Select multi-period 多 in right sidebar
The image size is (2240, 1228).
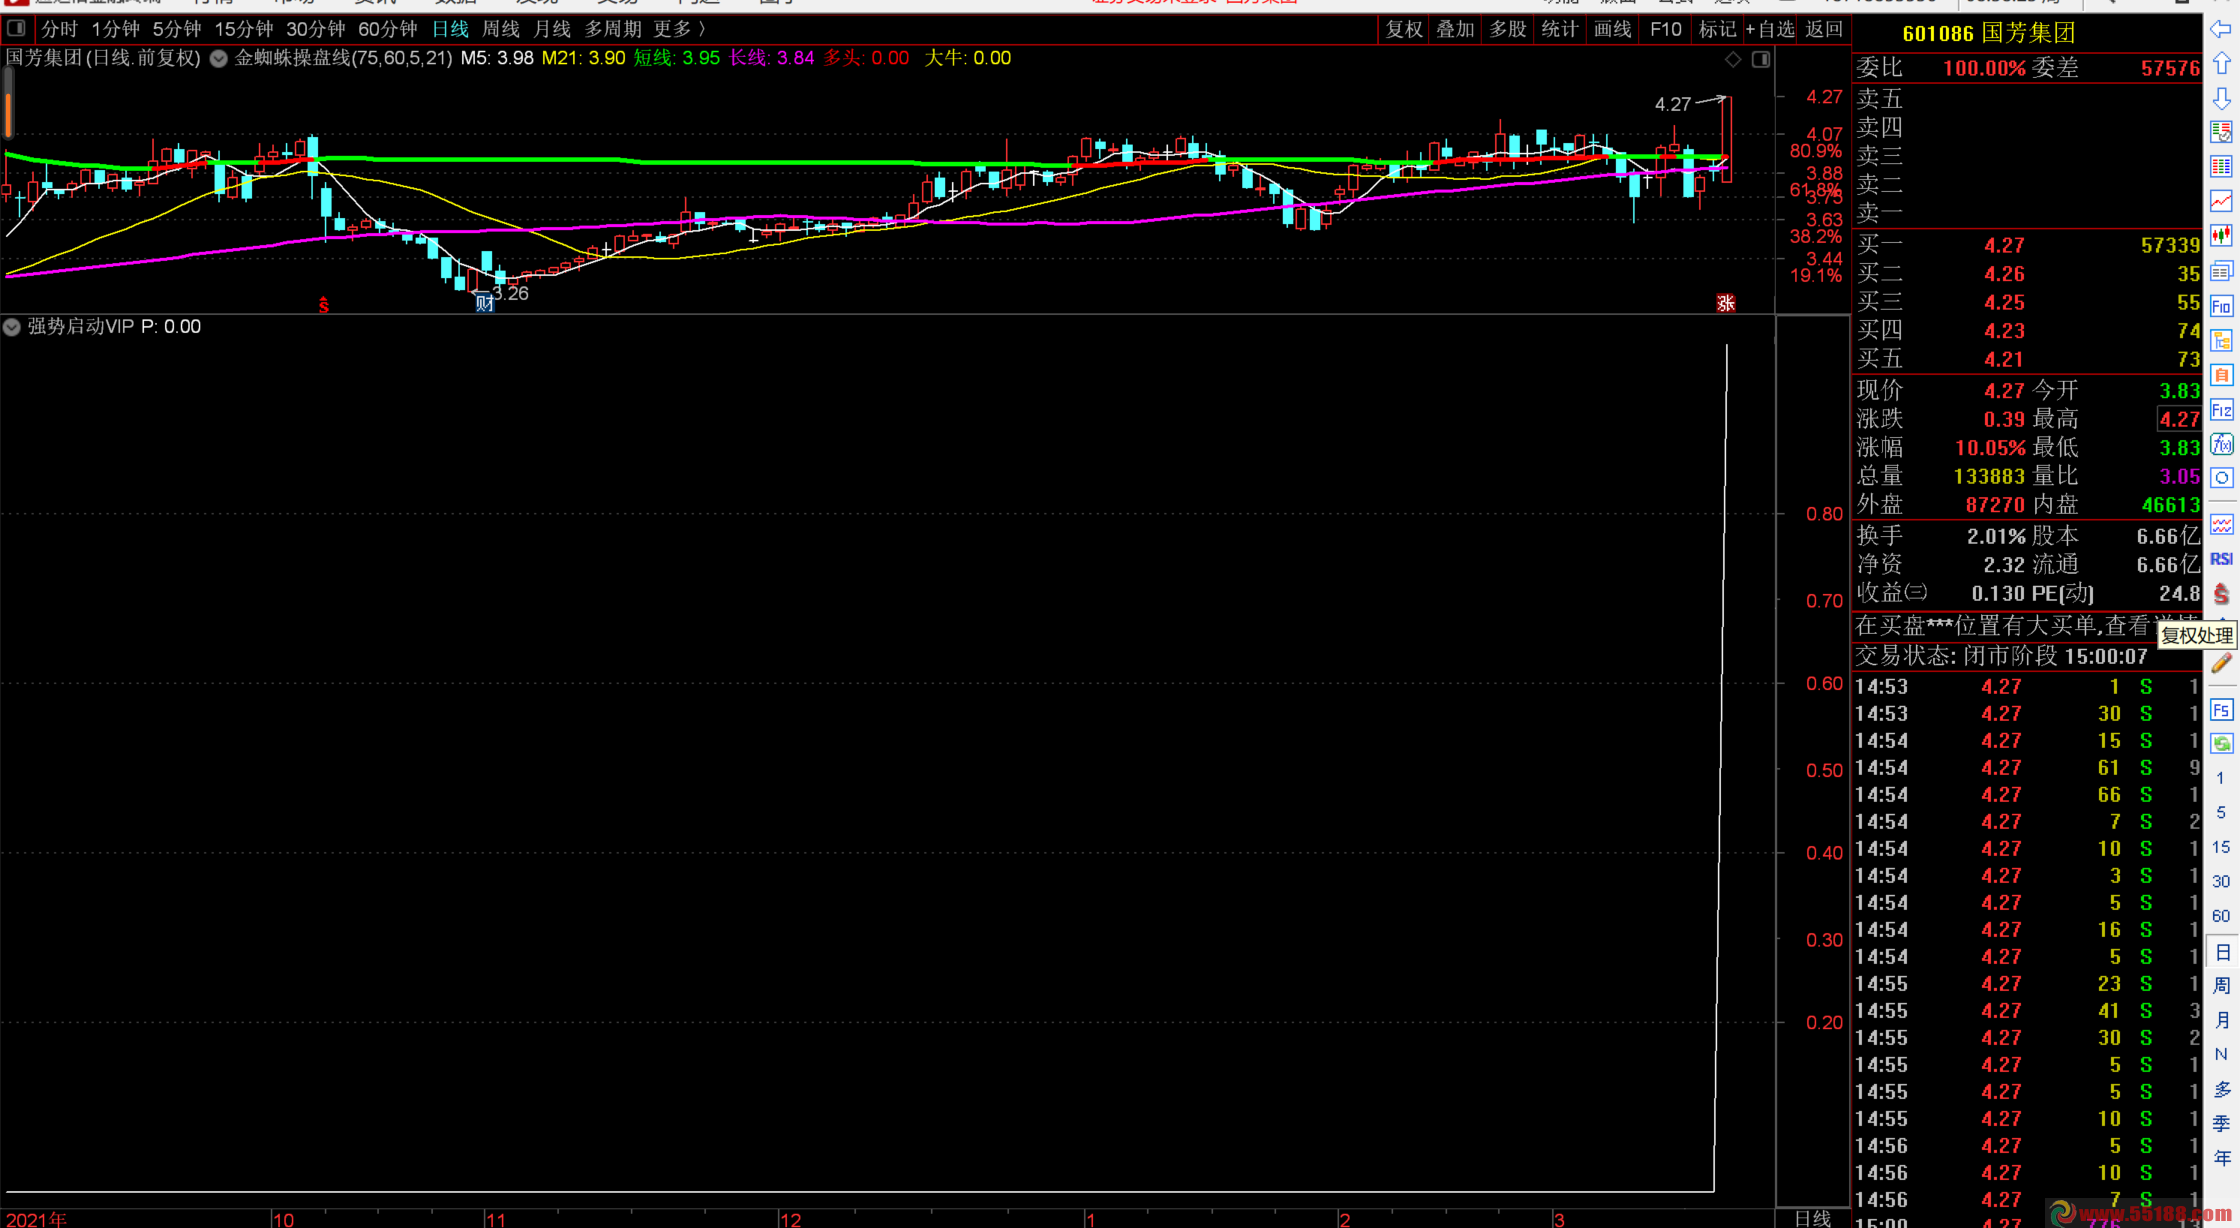click(x=2221, y=1090)
